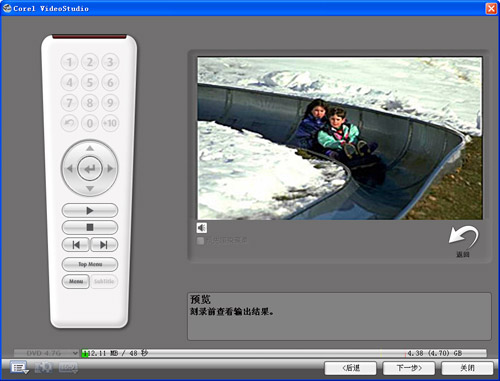Click the 后退 (Back) button
Screen dimensions: 500x381
[x=351, y=368]
